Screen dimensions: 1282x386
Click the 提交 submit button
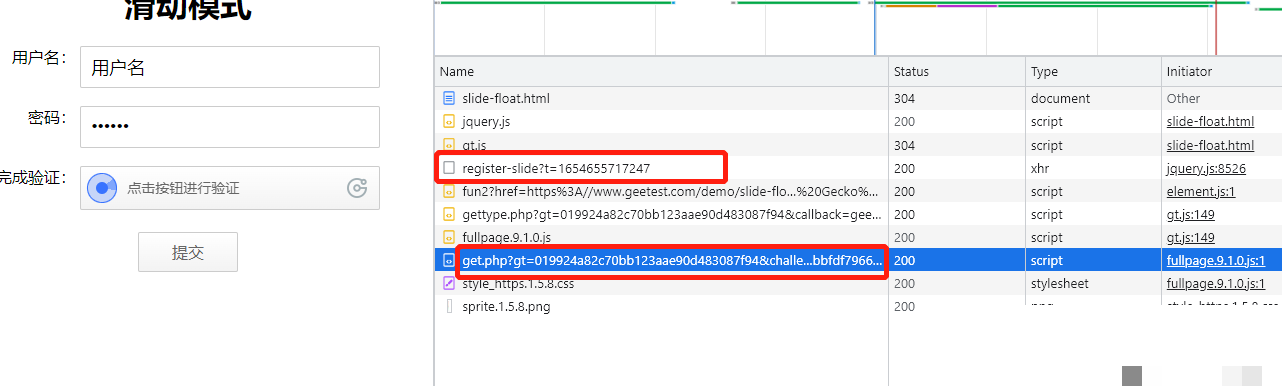[188, 252]
